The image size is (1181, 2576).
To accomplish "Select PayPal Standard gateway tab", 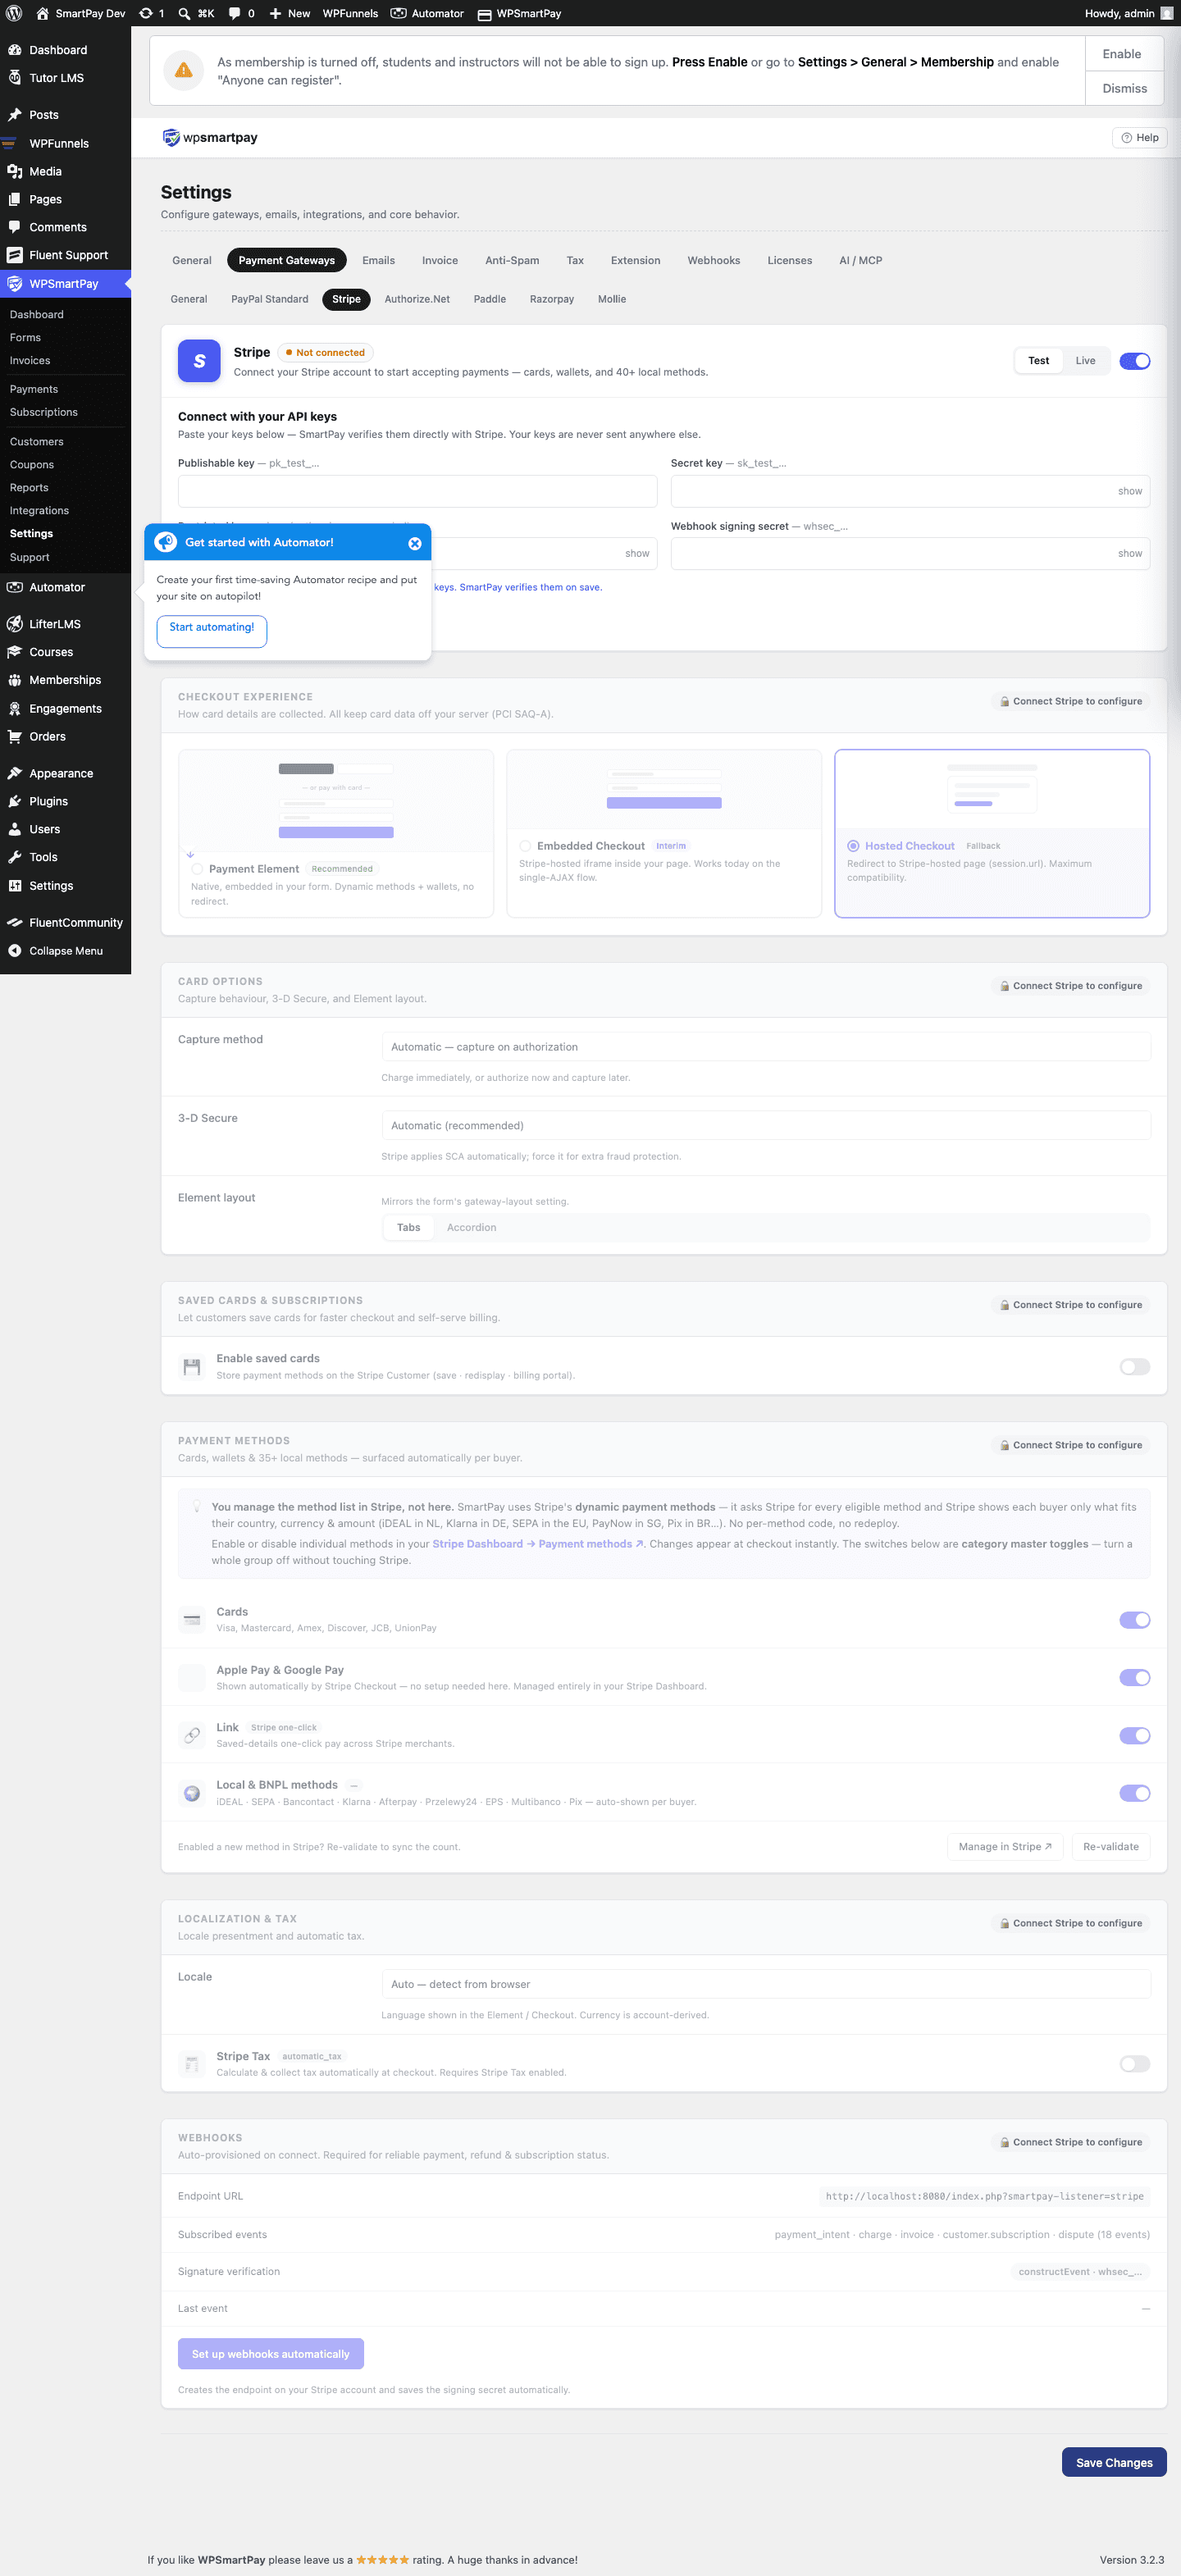I will coord(269,299).
